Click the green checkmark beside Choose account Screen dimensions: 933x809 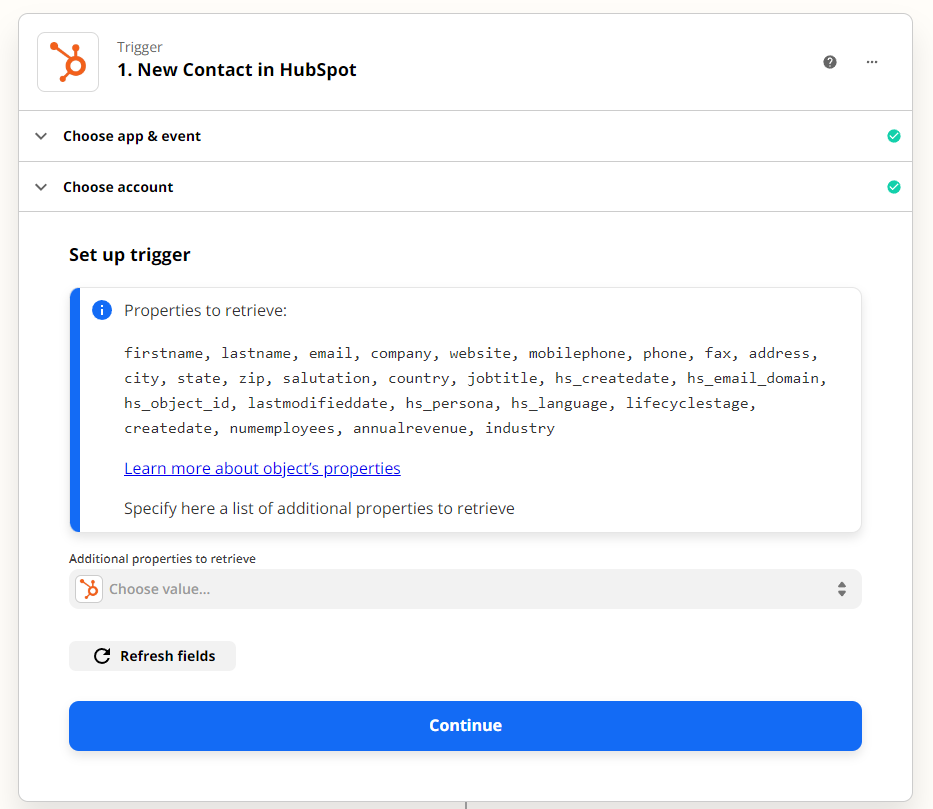pos(893,187)
